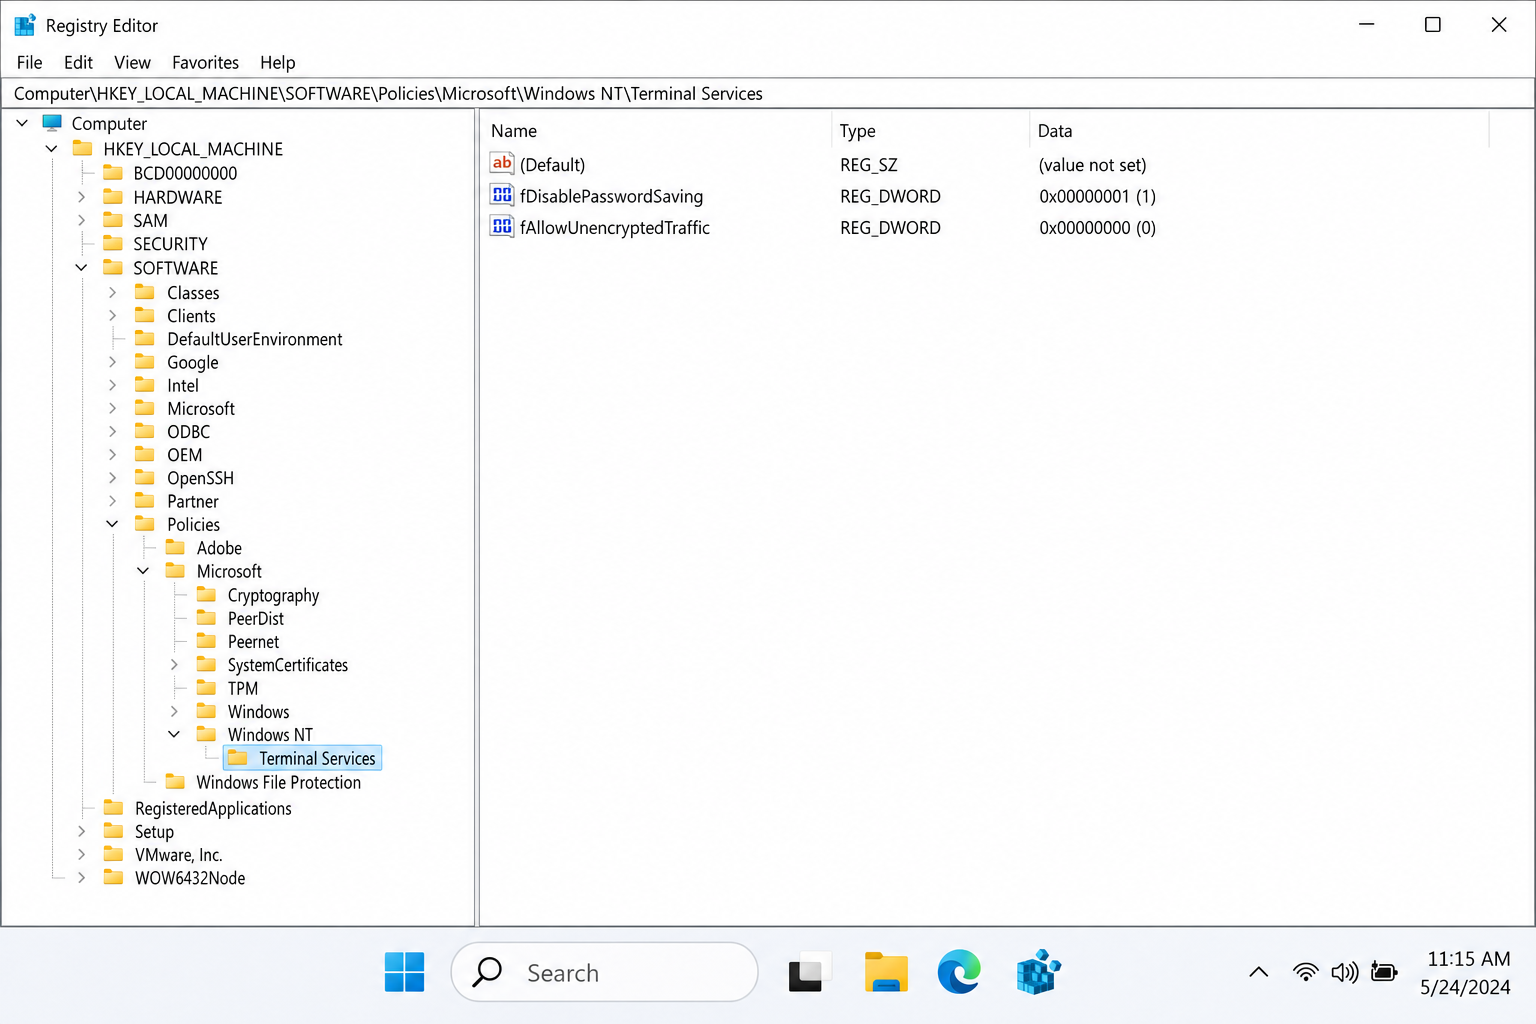Open the View menu

pyautogui.click(x=132, y=62)
